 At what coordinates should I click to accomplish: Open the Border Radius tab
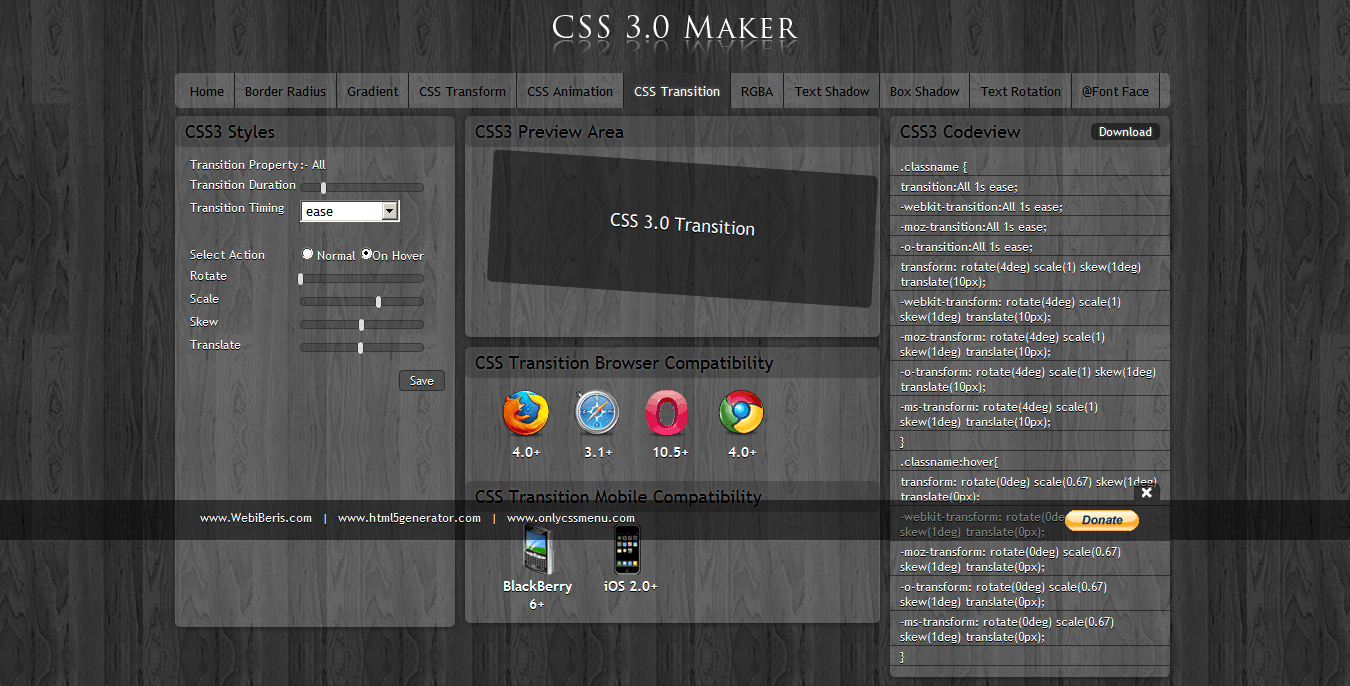(x=286, y=91)
